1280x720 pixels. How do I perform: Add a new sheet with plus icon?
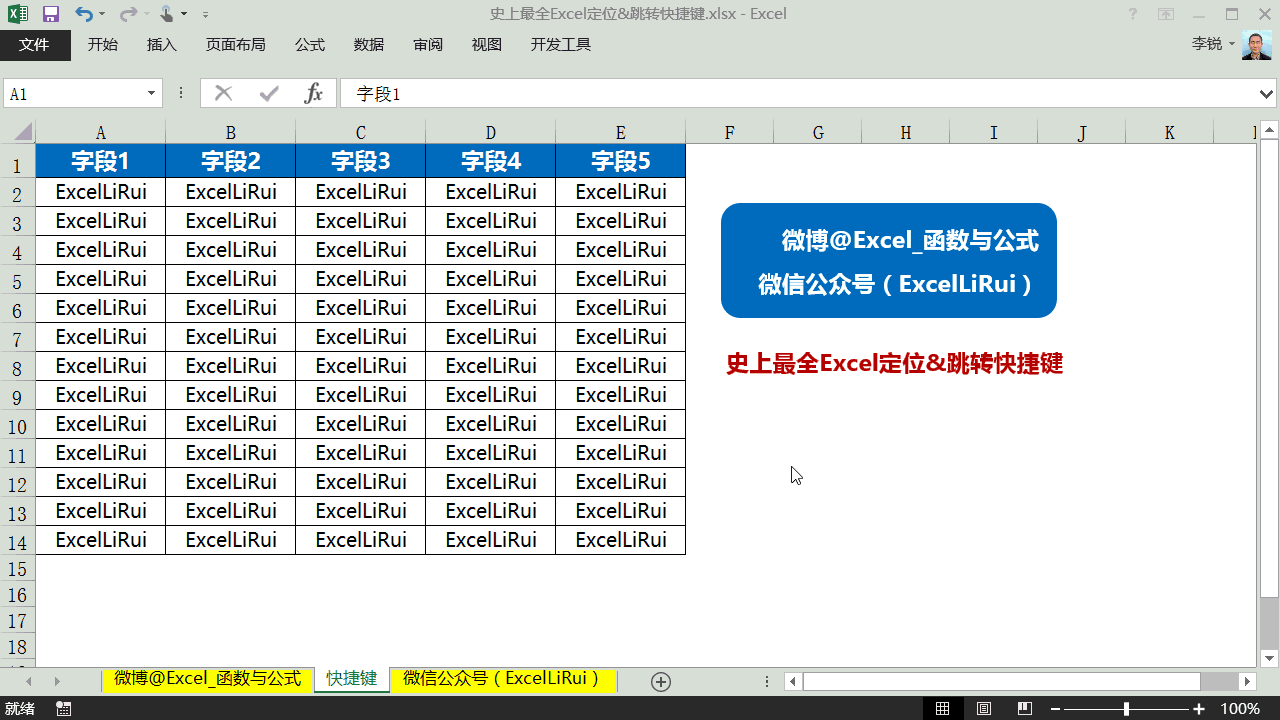coord(660,681)
